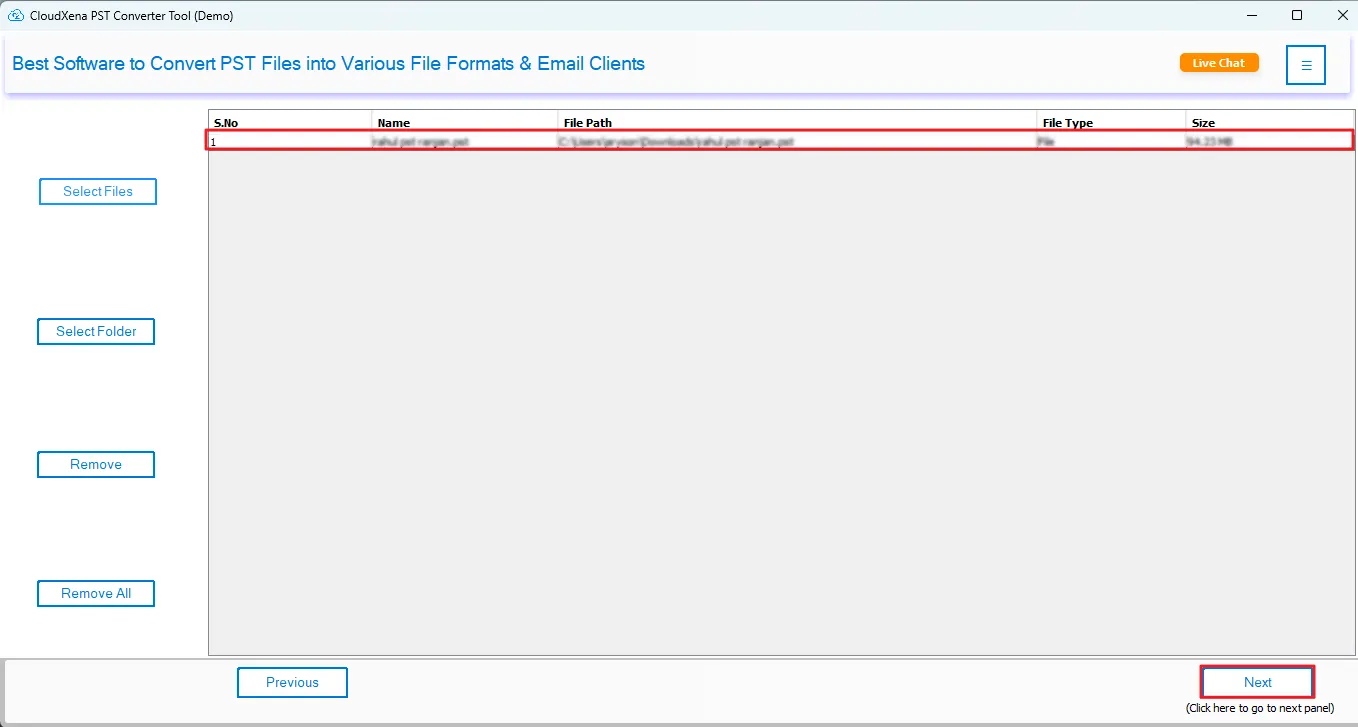Minimize the PST Converter window

point(1251,15)
